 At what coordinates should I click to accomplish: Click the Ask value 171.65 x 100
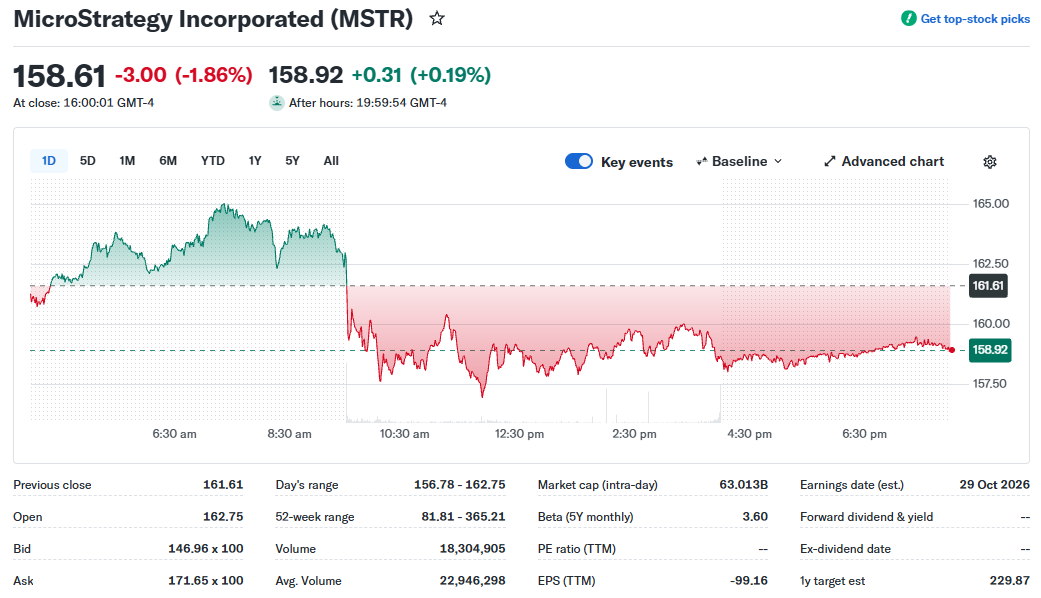206,580
